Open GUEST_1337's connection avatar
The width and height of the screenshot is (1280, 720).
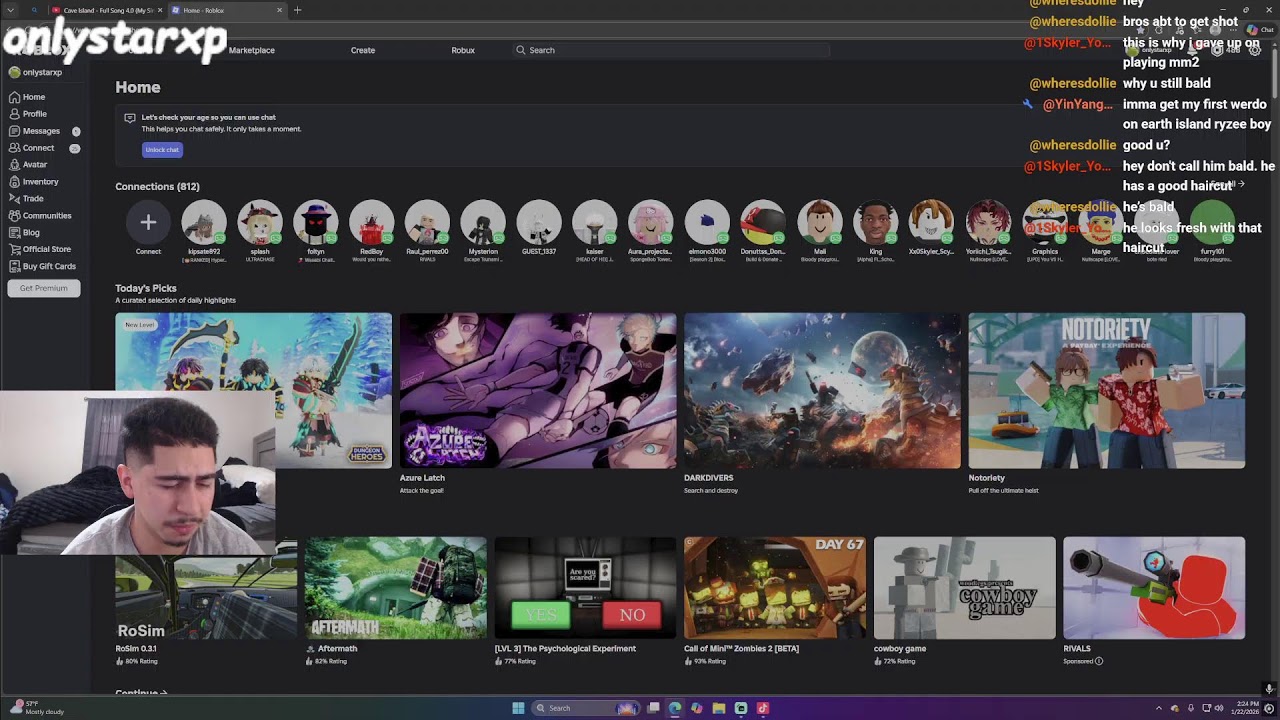click(539, 223)
